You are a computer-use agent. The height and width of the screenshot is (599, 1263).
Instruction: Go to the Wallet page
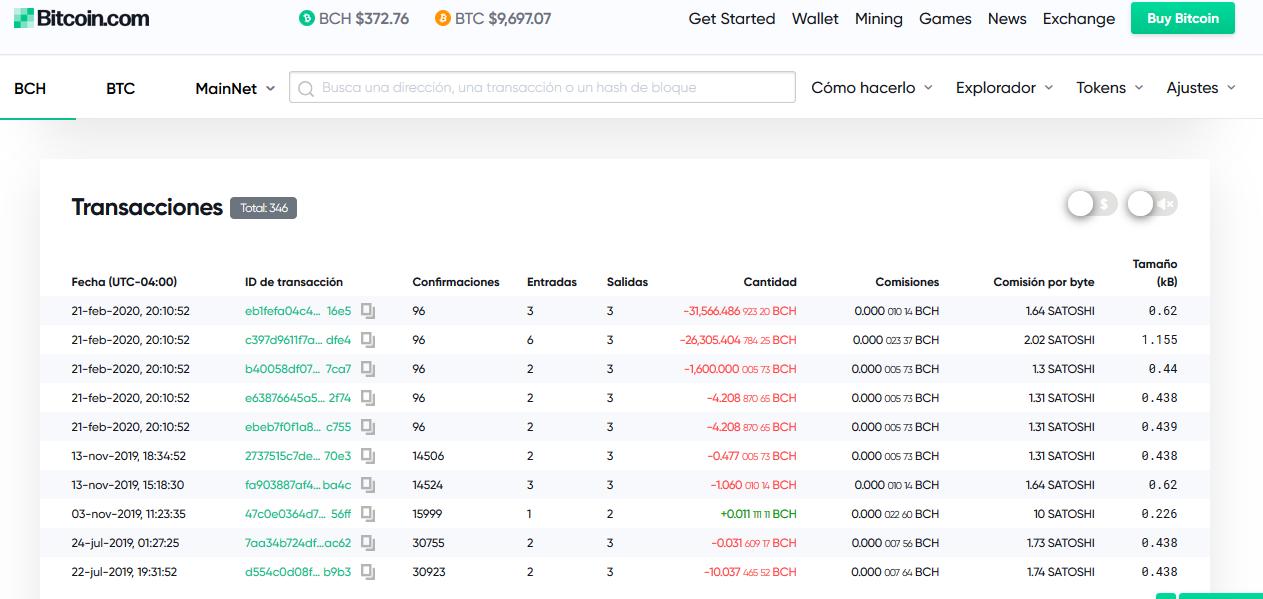click(815, 18)
